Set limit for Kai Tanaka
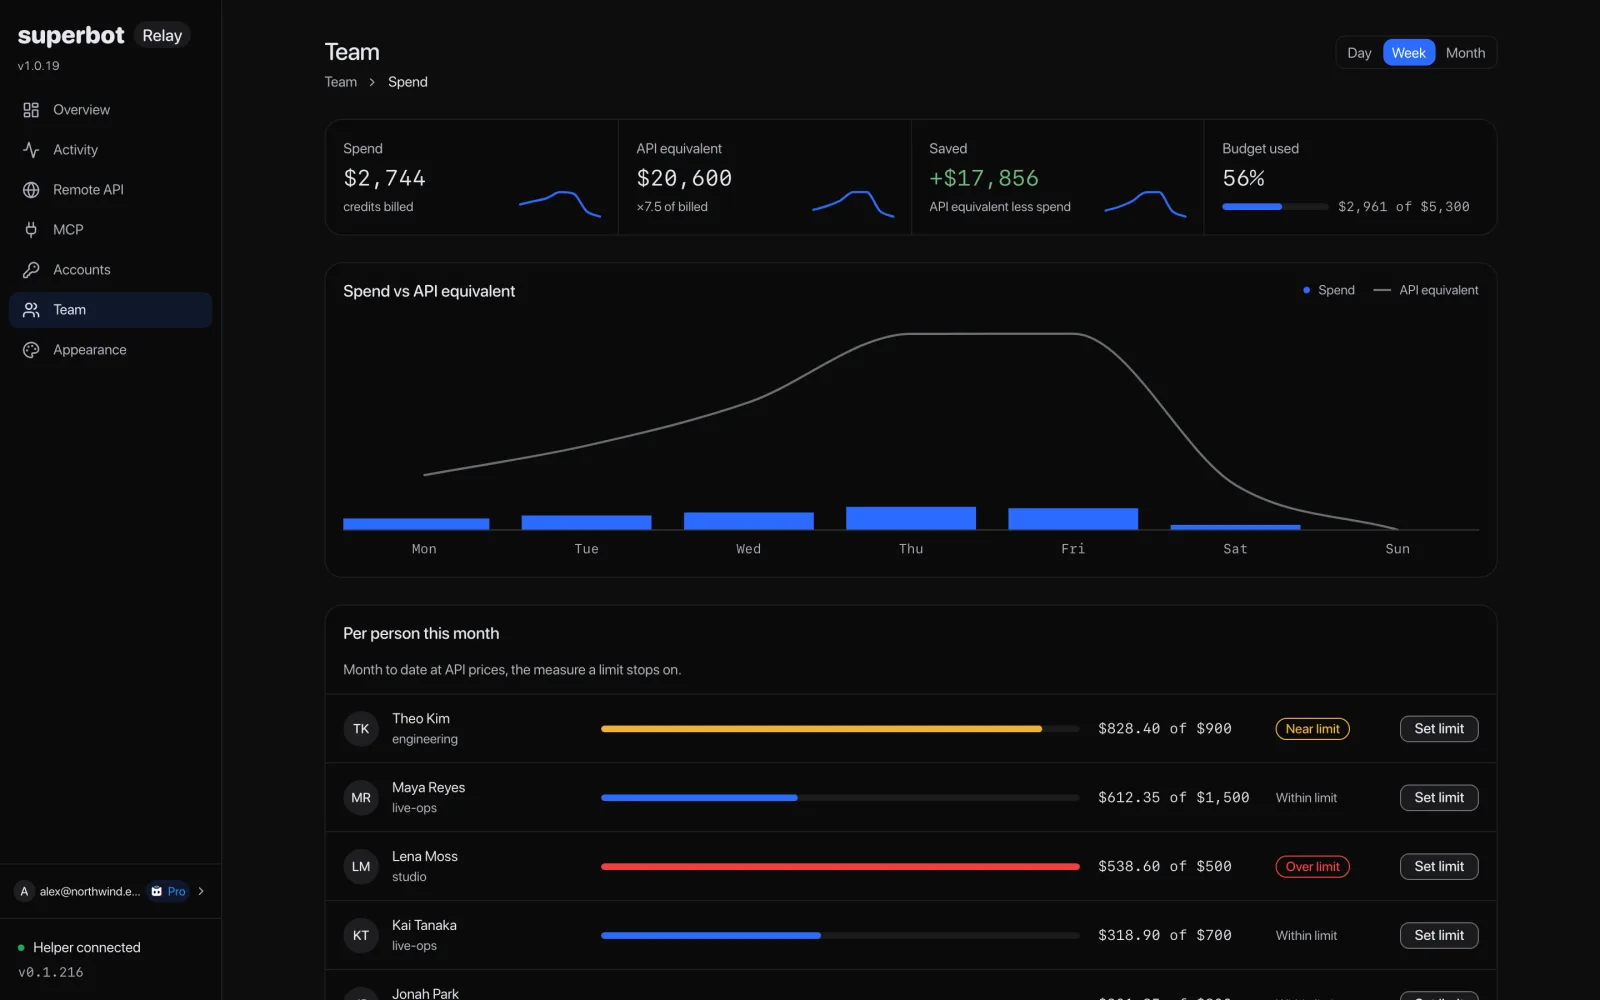The width and height of the screenshot is (1600, 1000). coord(1439,936)
